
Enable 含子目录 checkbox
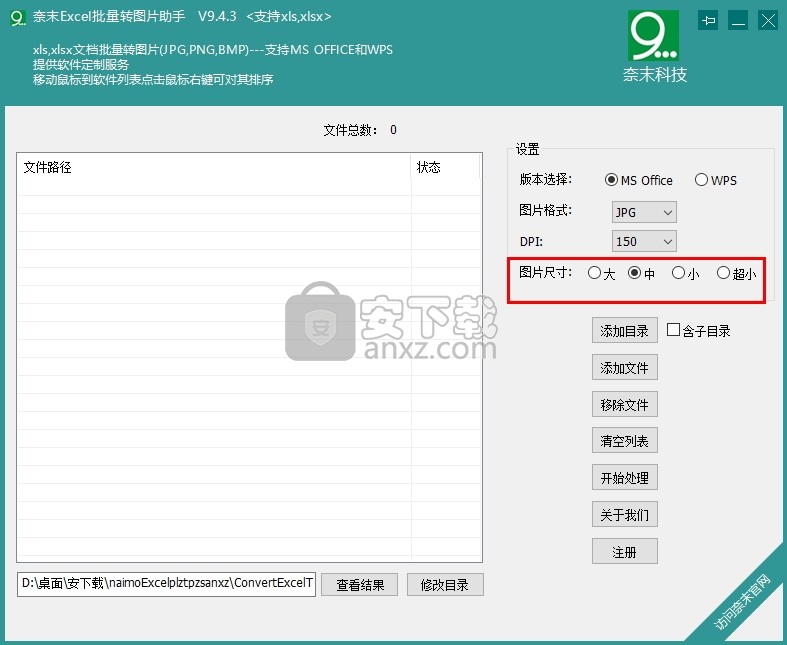pyautogui.click(x=699, y=331)
